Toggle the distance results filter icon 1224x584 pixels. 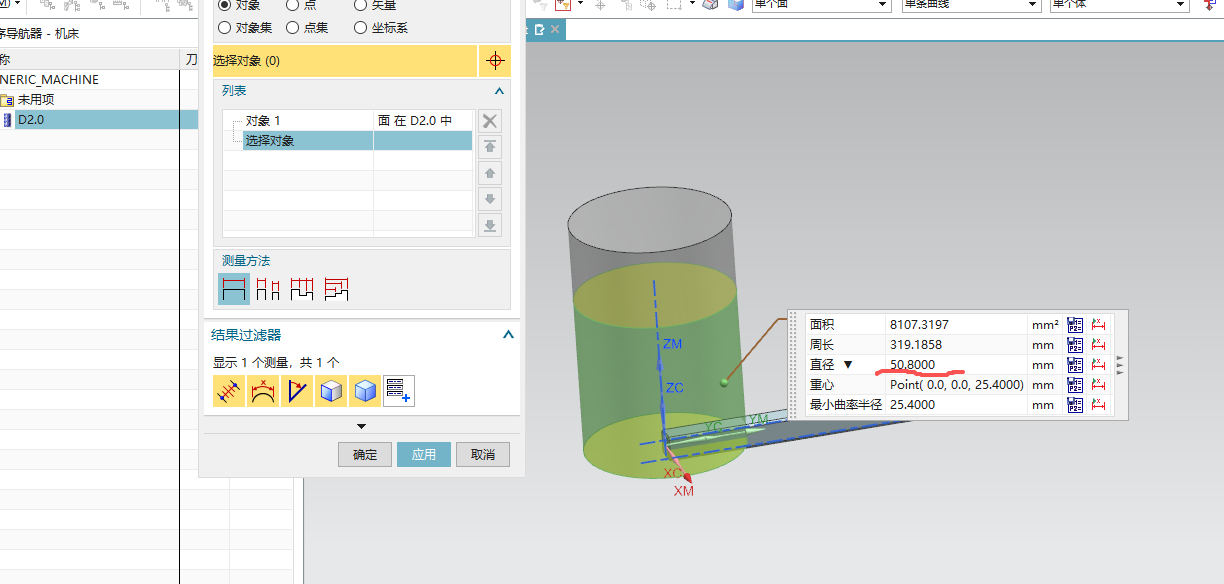(x=229, y=391)
